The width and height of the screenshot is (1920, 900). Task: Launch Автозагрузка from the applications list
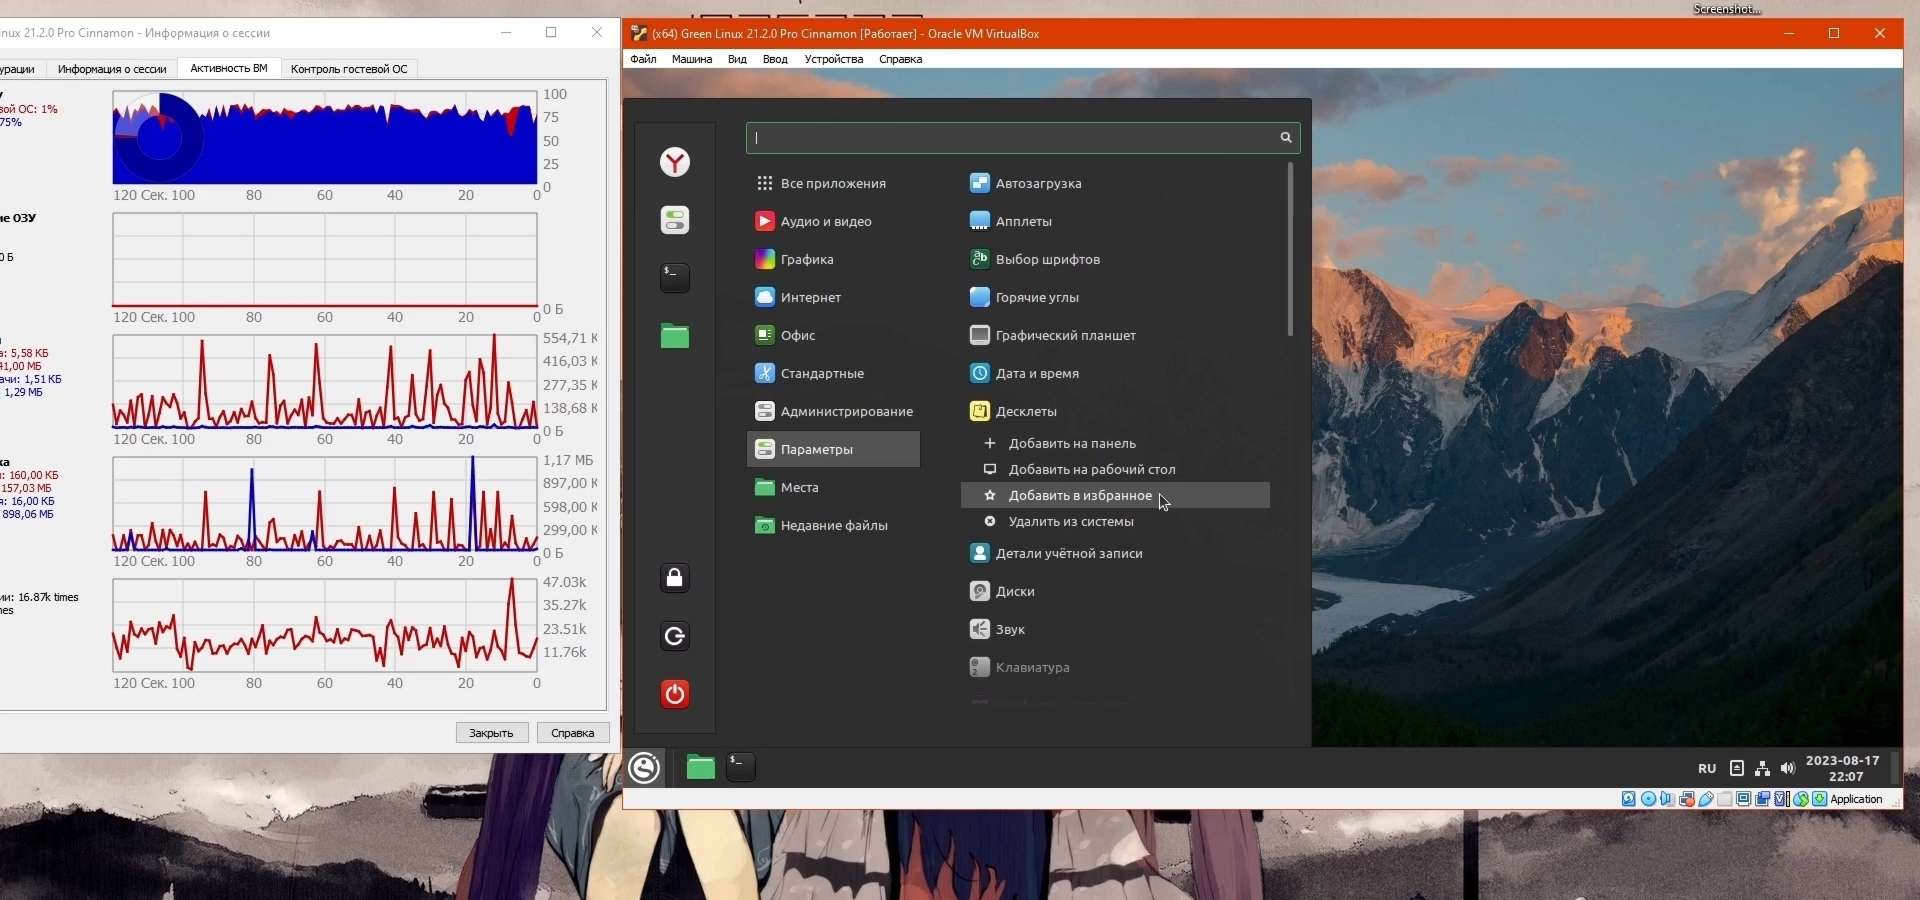tap(1115, 183)
